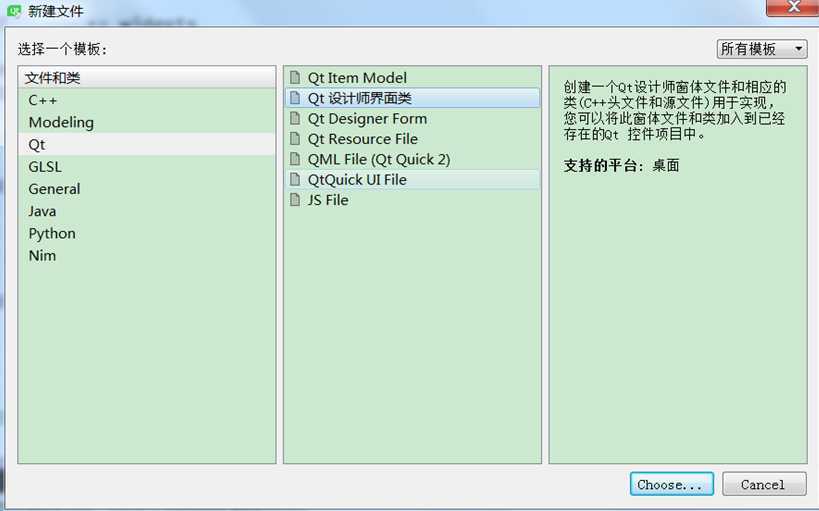Select the Python category

pyautogui.click(x=147, y=233)
